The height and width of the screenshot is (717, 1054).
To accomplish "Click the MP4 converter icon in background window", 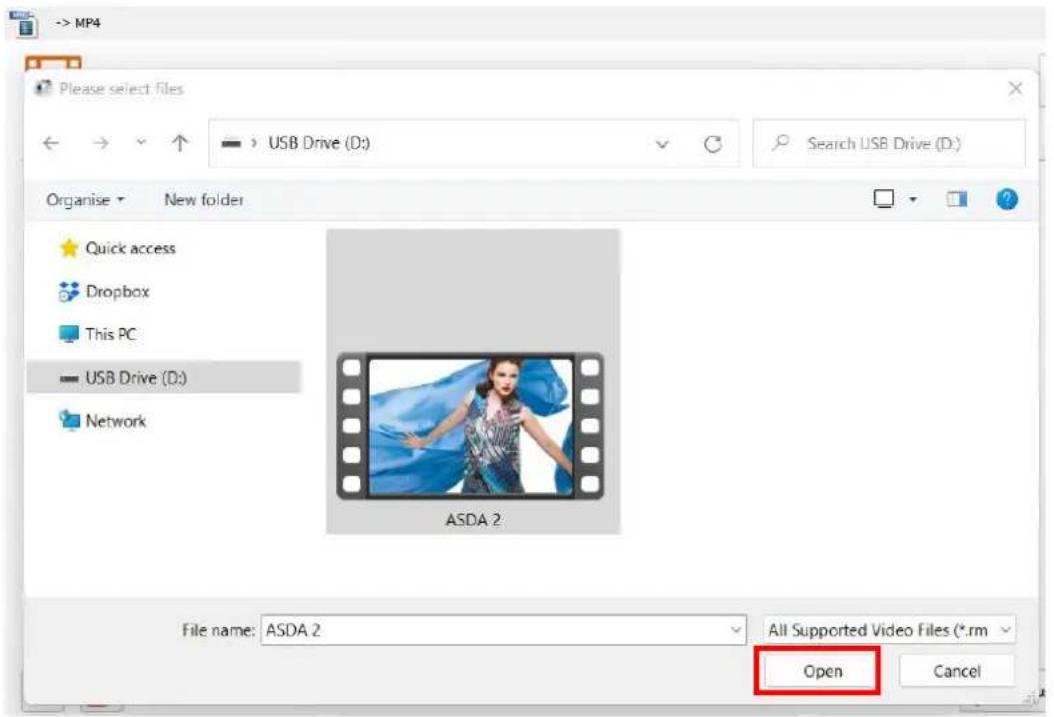I will (24, 23).
